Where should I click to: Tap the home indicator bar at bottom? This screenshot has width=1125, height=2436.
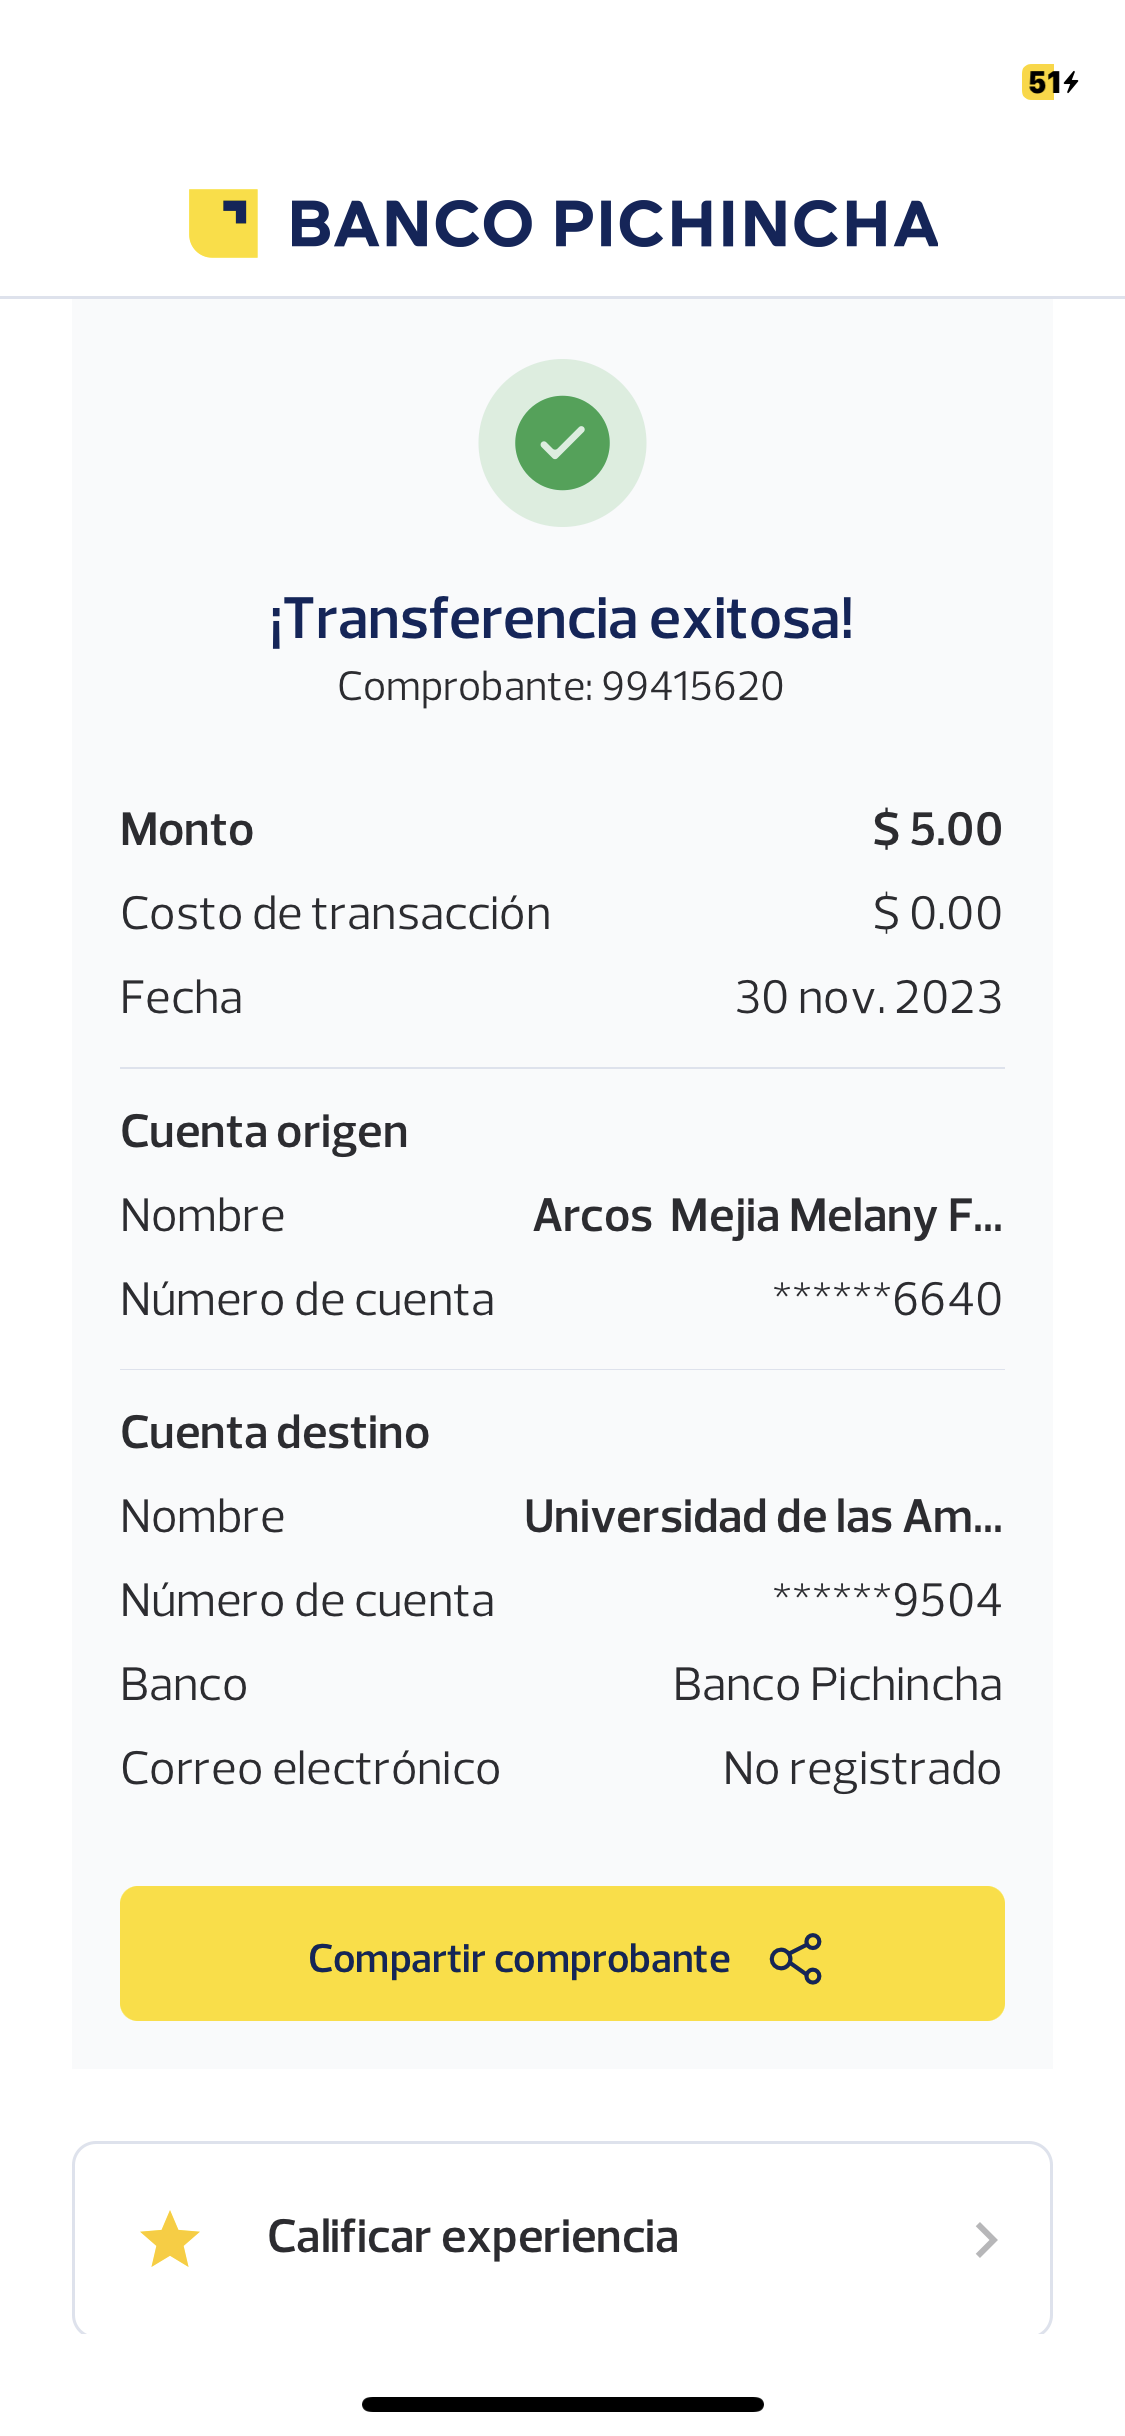562,2404
